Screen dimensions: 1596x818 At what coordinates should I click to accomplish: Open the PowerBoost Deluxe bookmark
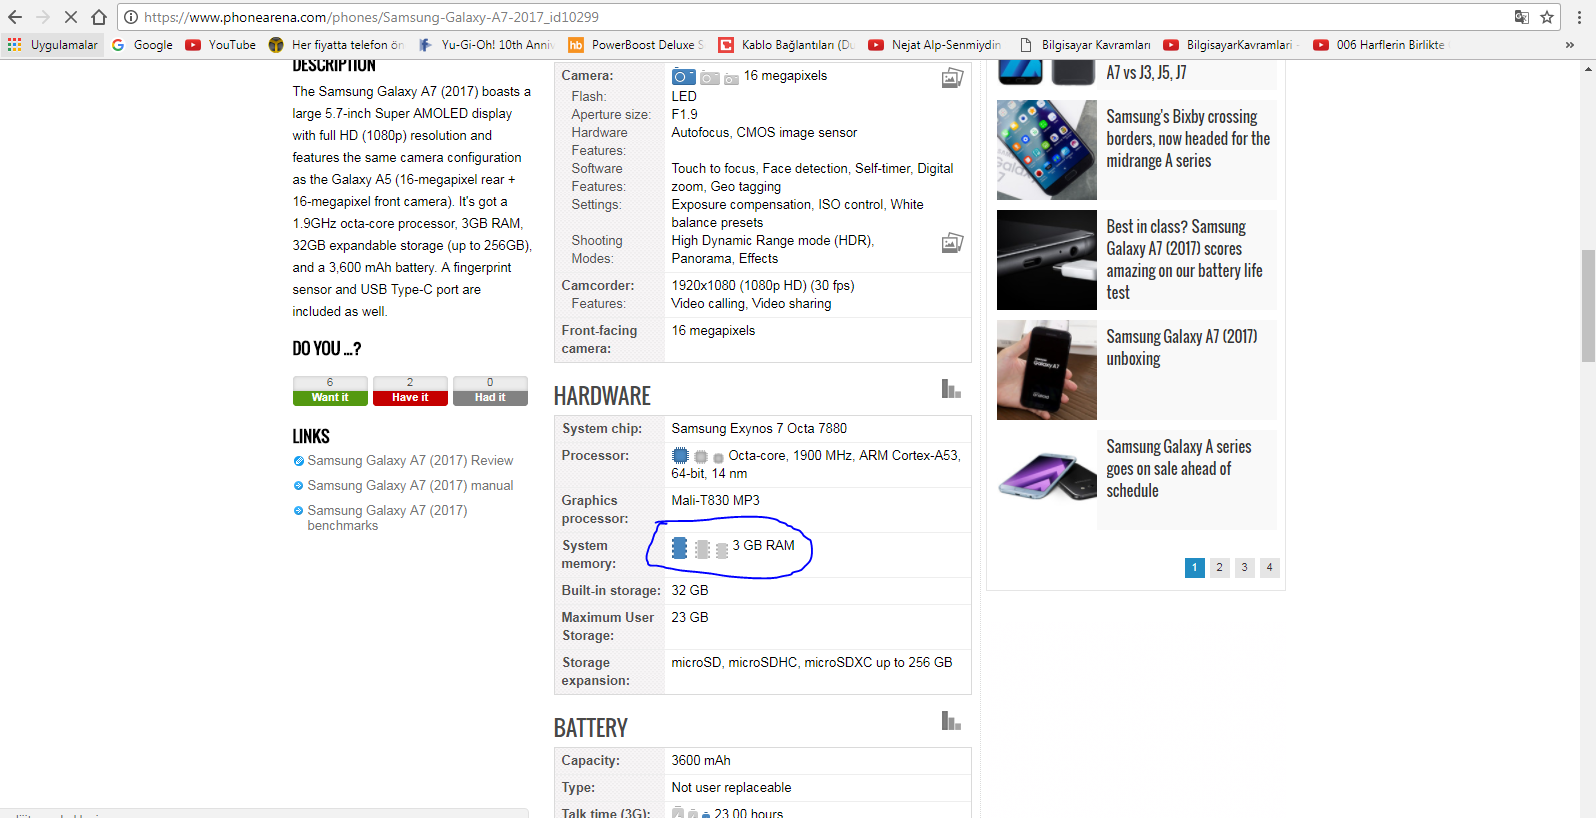[x=636, y=45]
